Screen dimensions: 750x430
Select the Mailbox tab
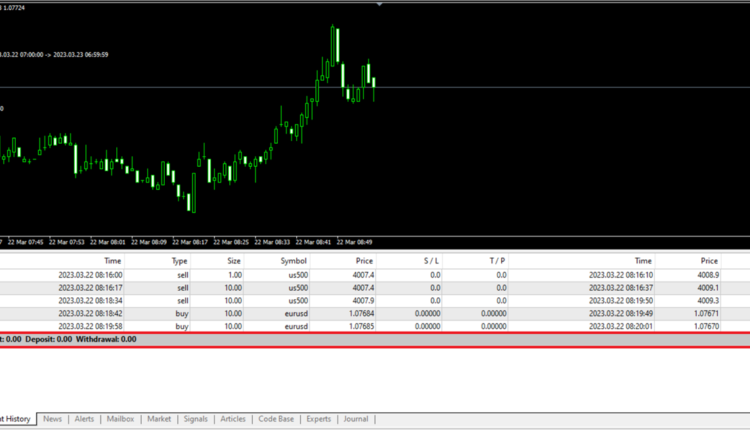(x=121, y=419)
